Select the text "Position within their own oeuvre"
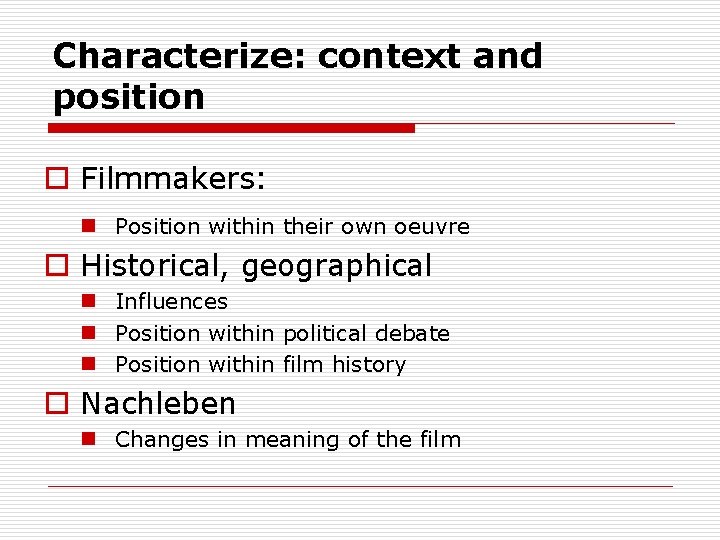This screenshot has height=540, width=720. (292, 227)
